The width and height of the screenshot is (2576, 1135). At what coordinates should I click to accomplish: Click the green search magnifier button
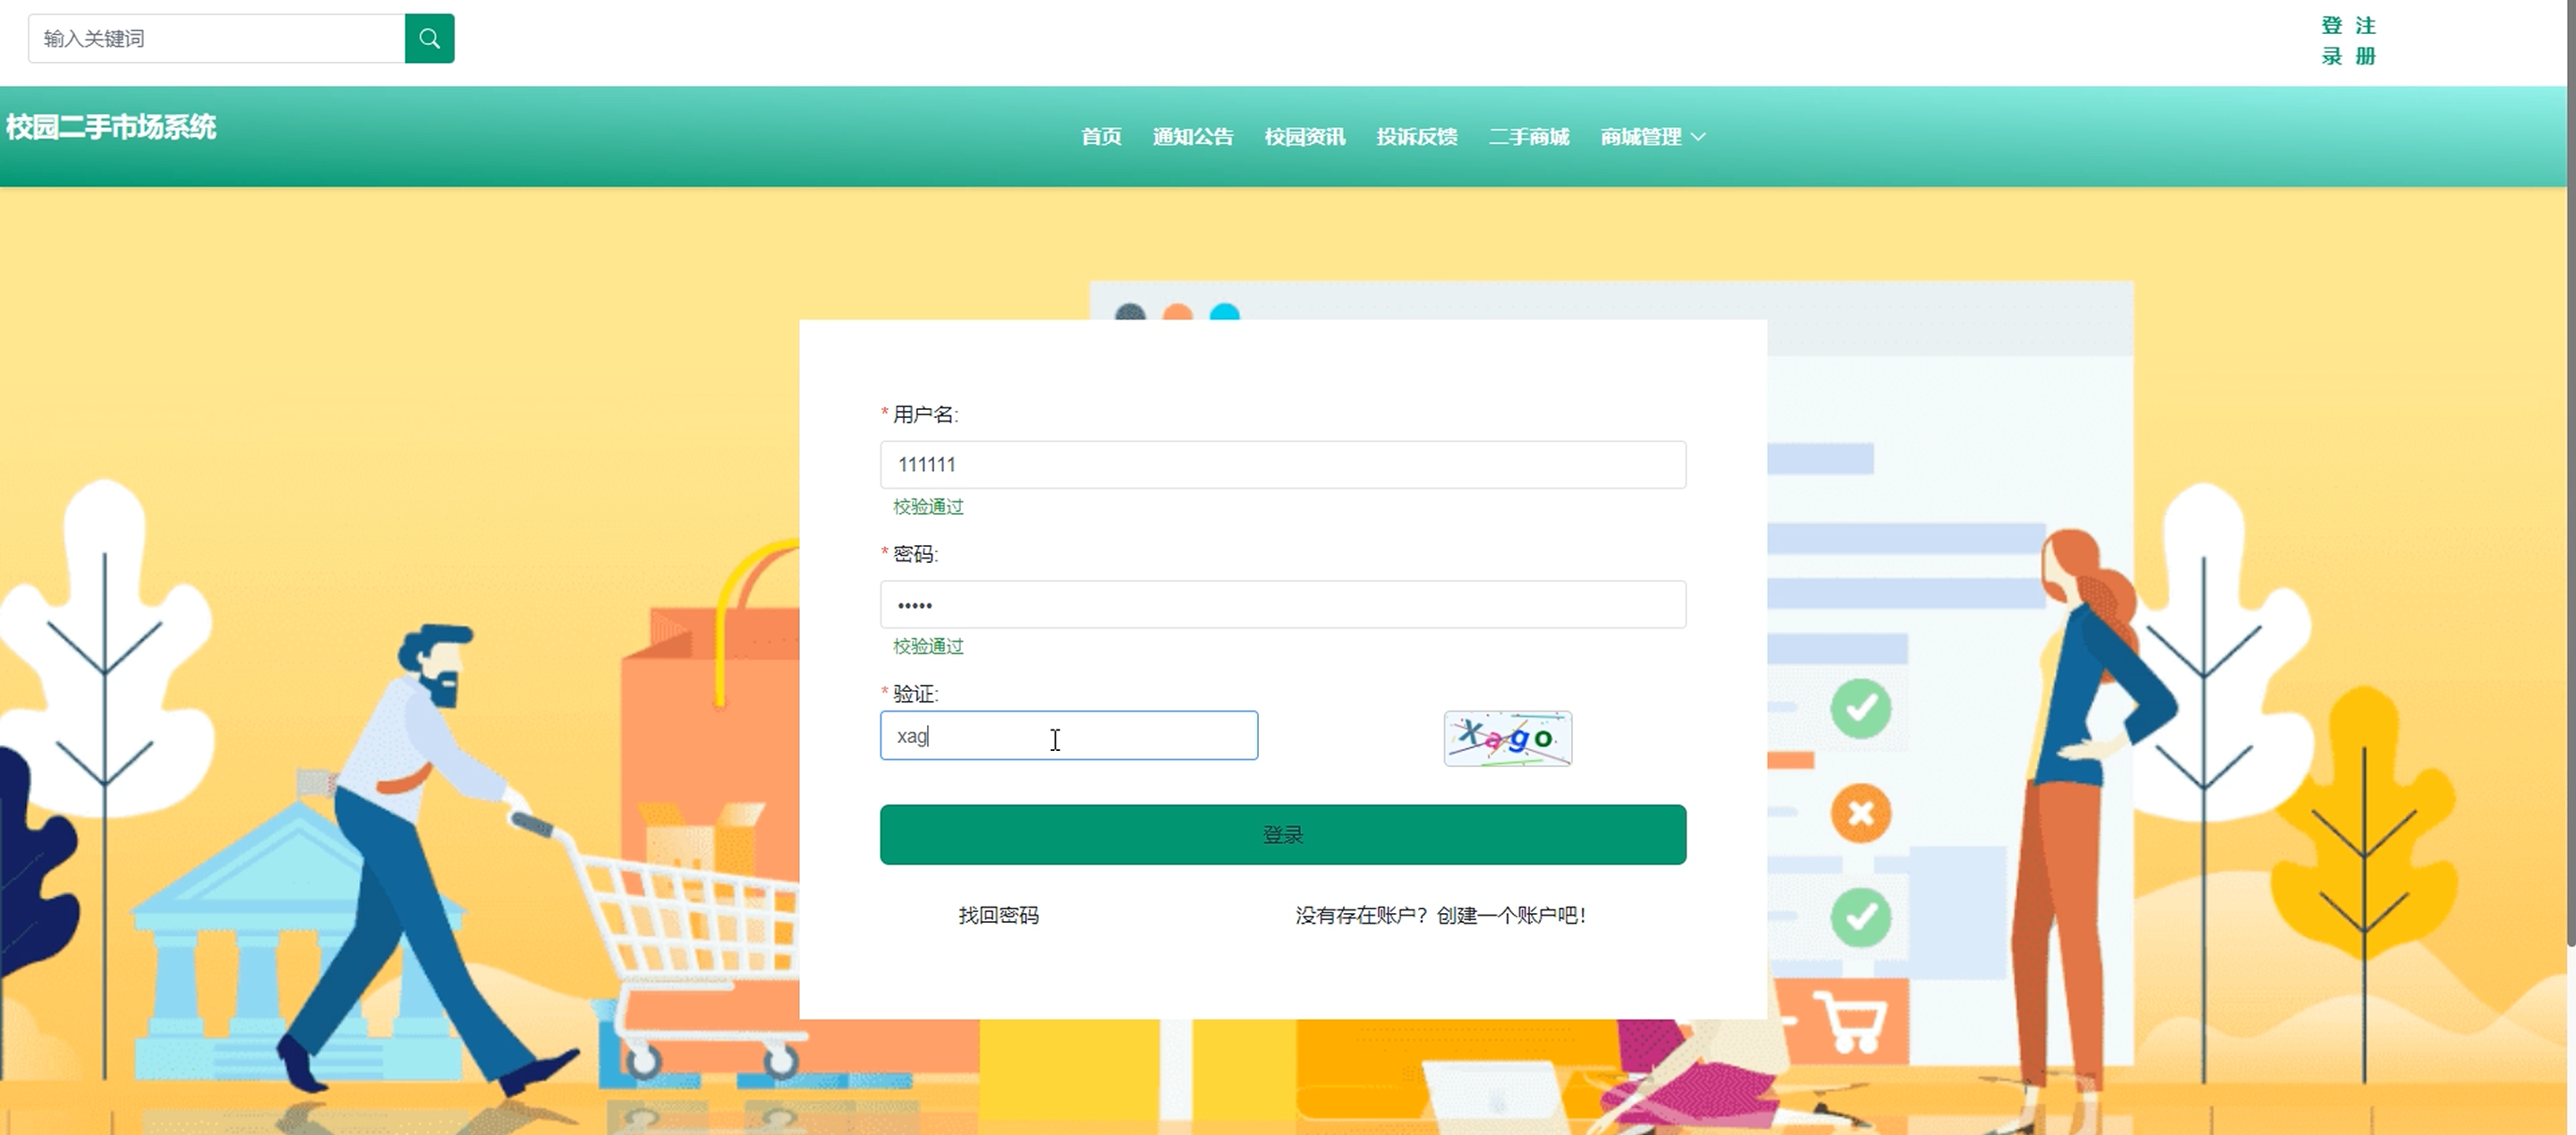pos(429,38)
